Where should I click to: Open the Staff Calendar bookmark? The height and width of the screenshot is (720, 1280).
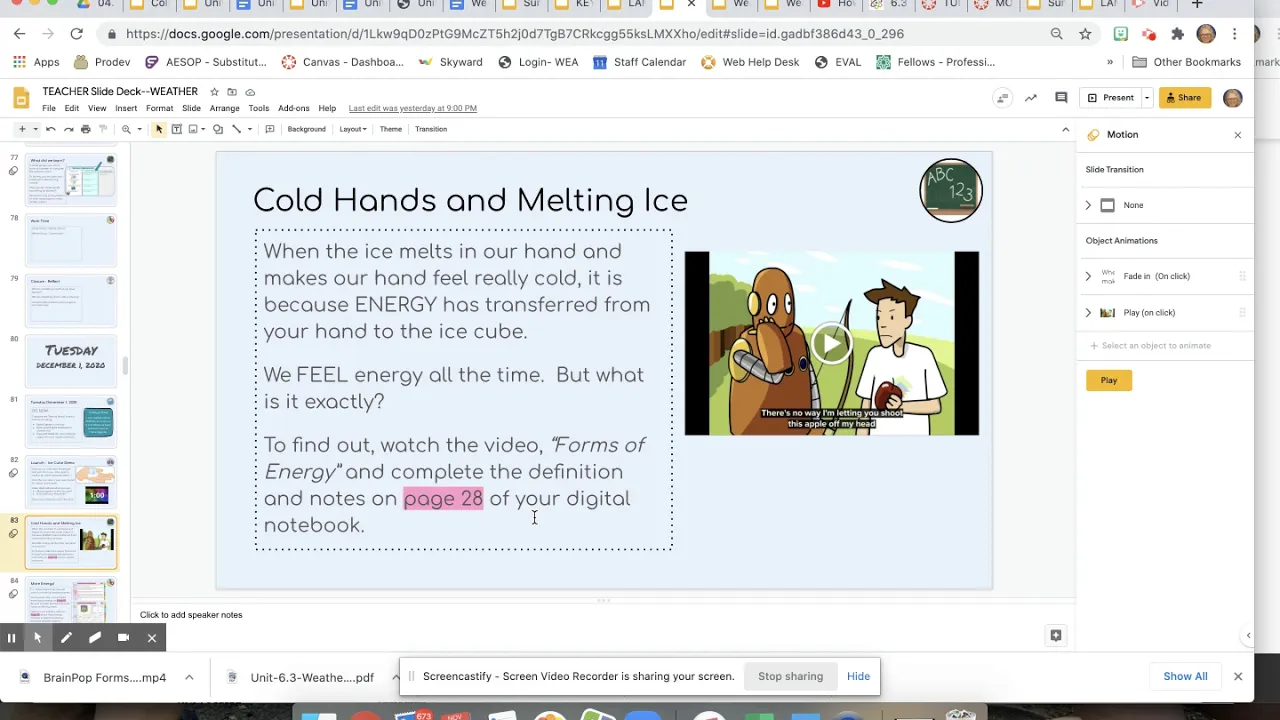click(640, 62)
